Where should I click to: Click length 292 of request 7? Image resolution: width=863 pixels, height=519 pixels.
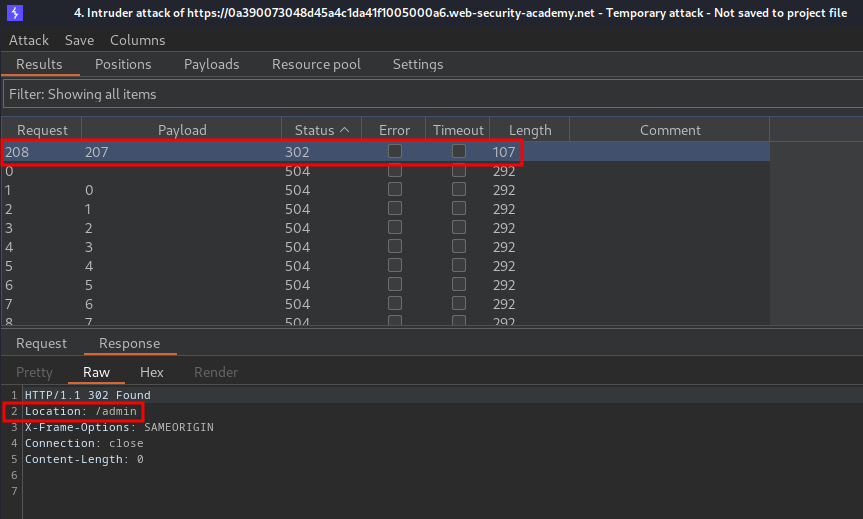coord(504,304)
